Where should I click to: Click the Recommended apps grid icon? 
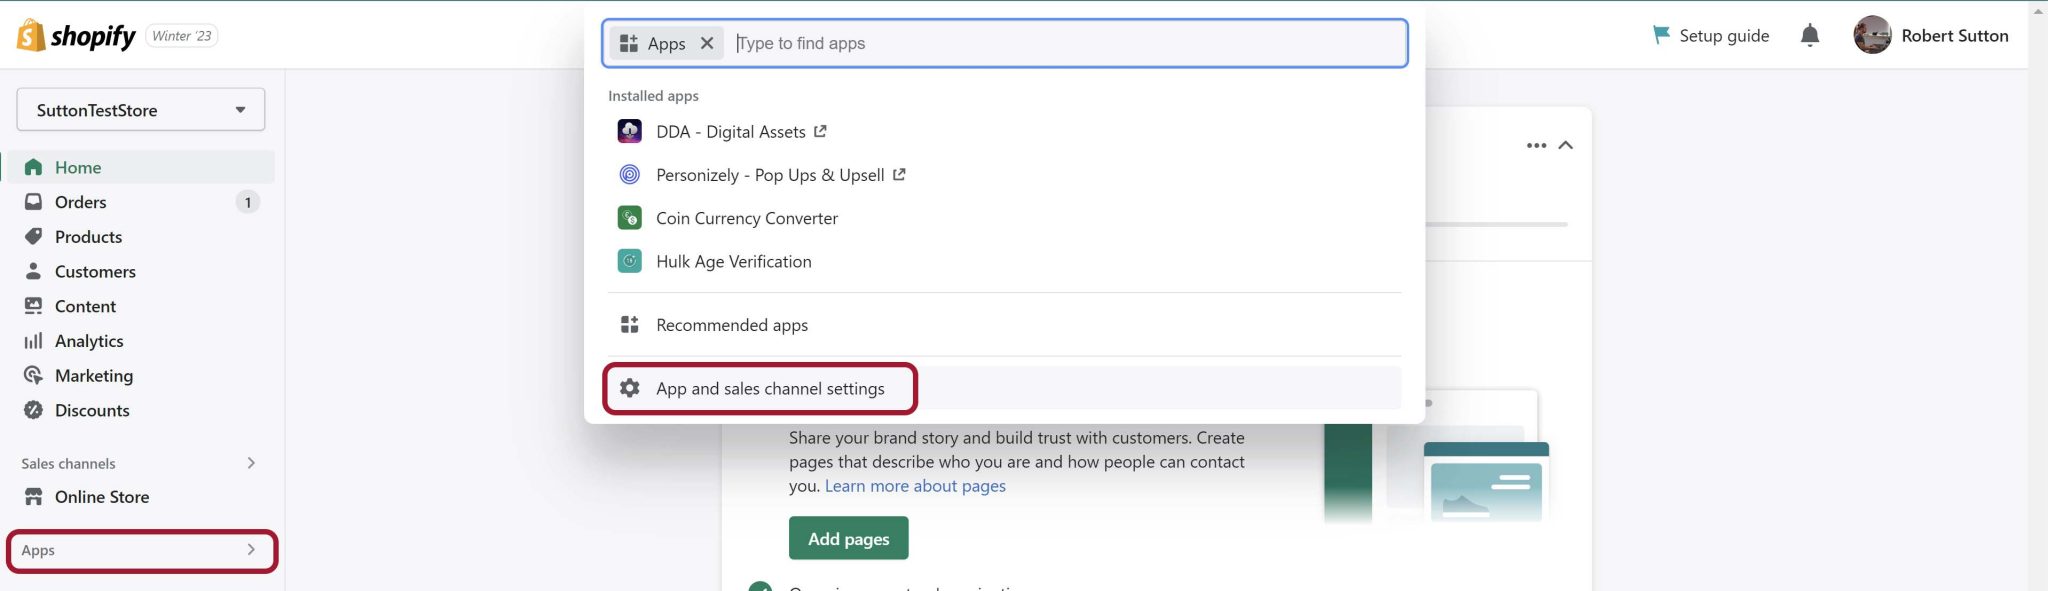coord(629,325)
